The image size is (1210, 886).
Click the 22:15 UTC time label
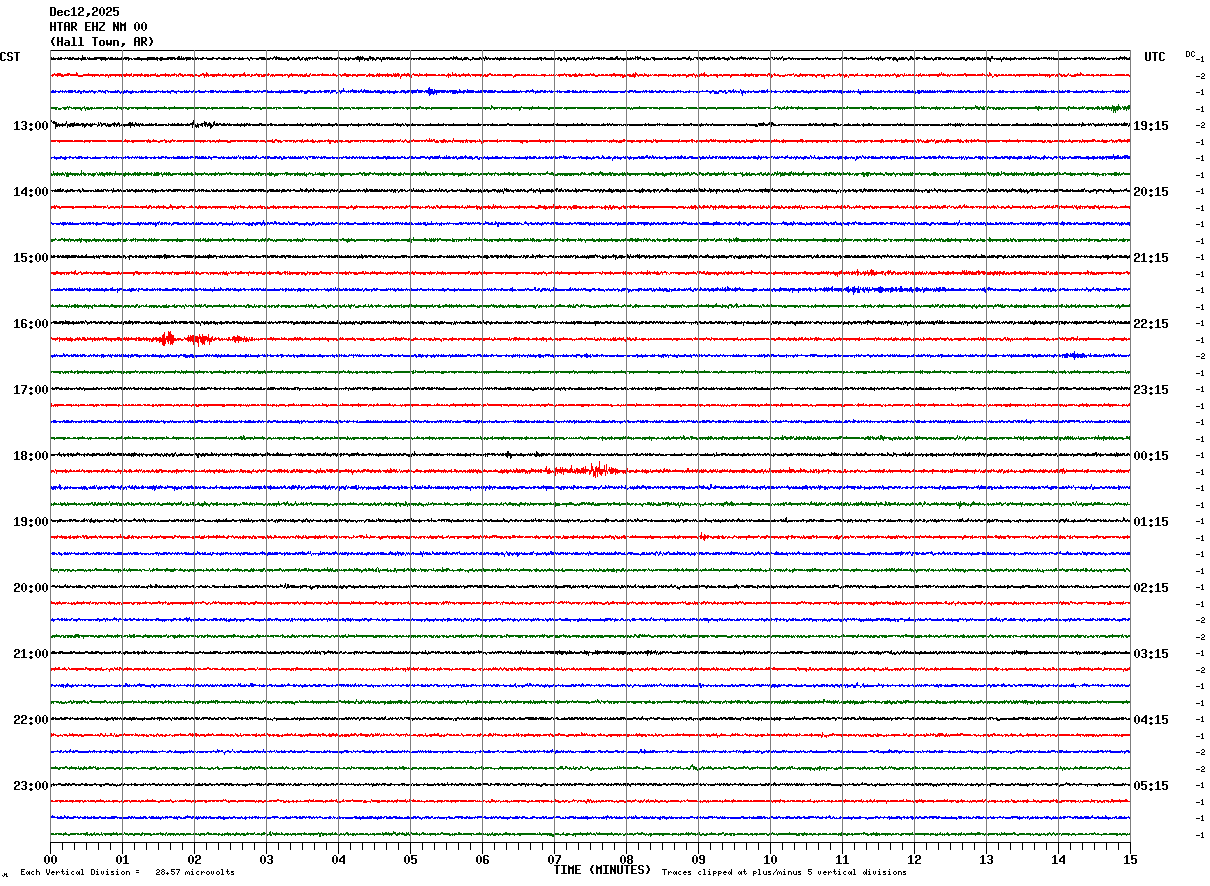point(1151,324)
